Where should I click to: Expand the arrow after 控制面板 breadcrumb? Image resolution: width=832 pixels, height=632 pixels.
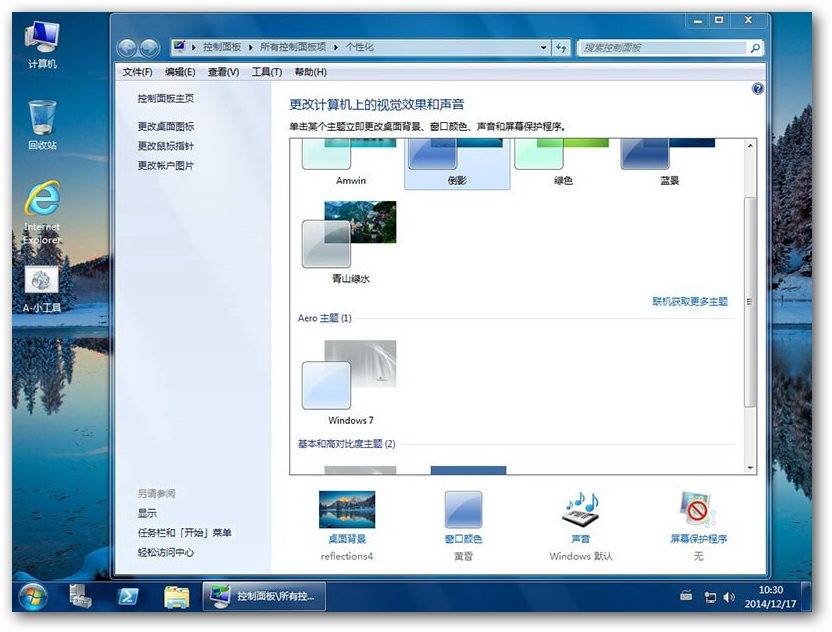pyautogui.click(x=250, y=47)
